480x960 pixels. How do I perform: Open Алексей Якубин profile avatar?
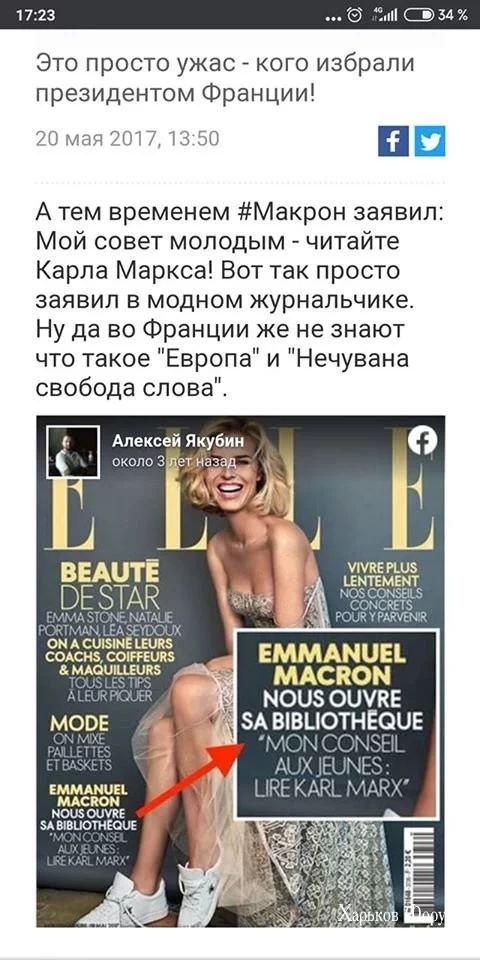73,452
